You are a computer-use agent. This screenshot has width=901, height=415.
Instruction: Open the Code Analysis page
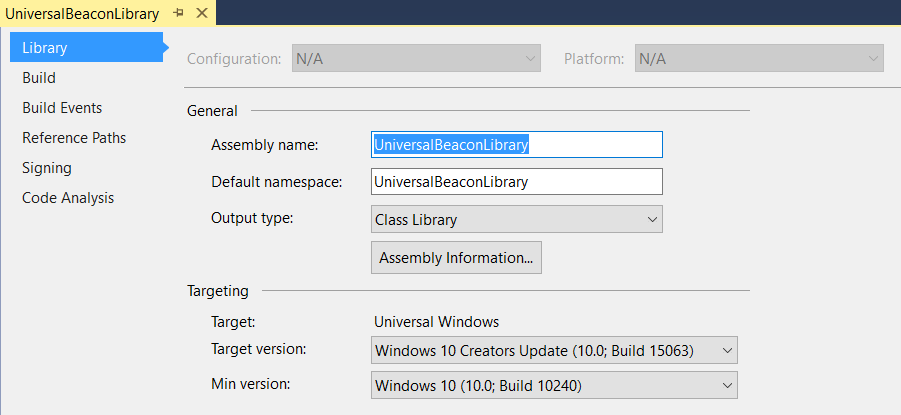[x=68, y=198]
